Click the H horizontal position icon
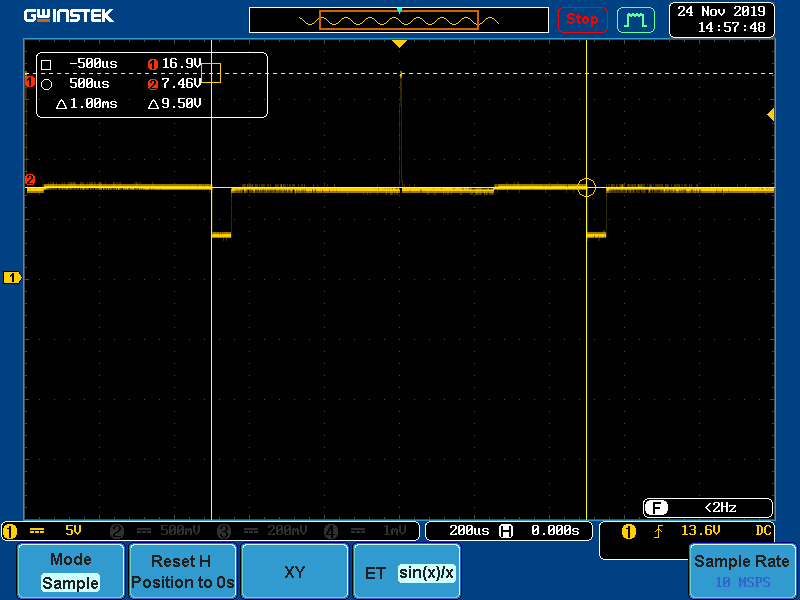Image resolution: width=800 pixels, height=600 pixels. pyautogui.click(x=506, y=531)
